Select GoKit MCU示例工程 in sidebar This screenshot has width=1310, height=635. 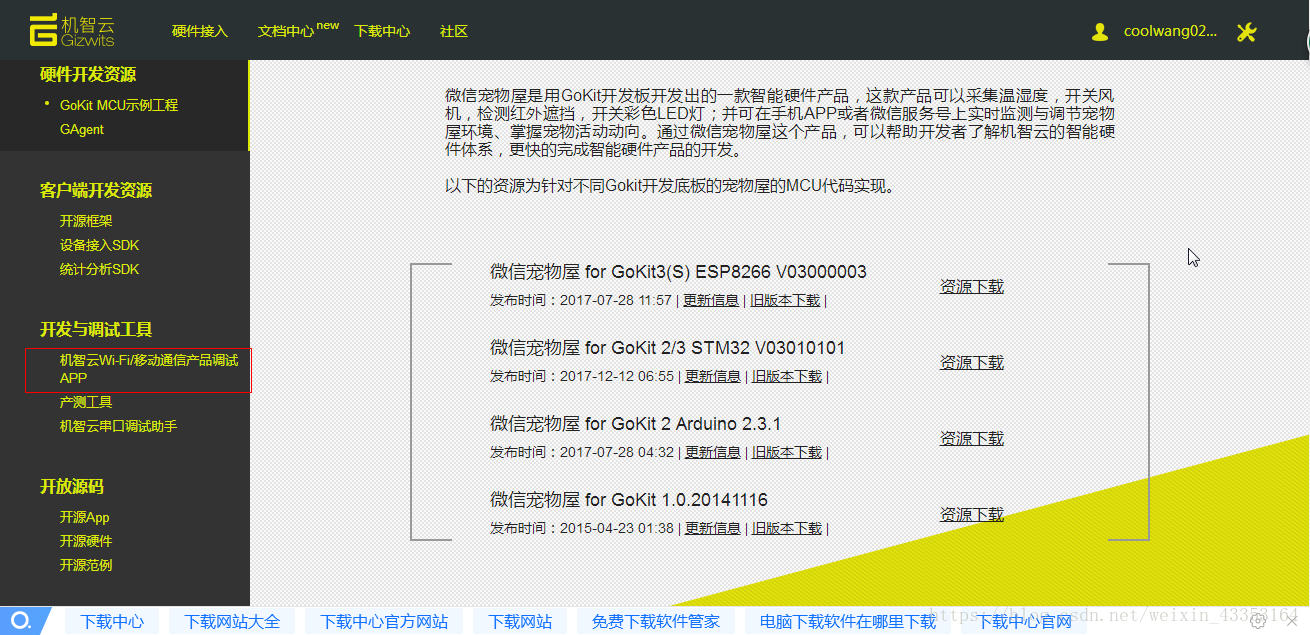(119, 105)
